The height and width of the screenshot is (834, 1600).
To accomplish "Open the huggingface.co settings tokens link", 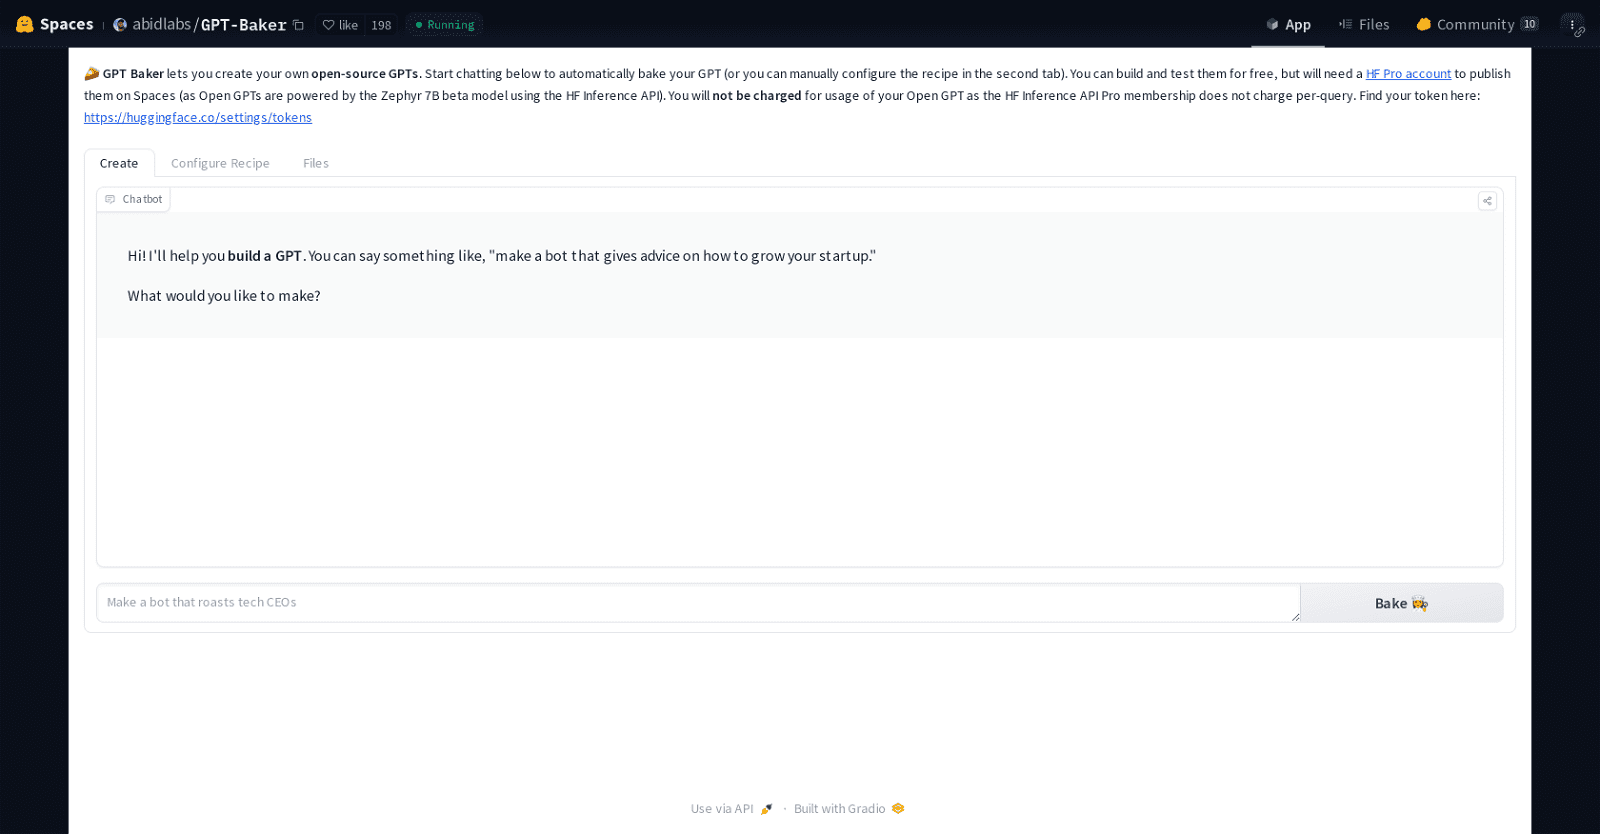I will click(x=198, y=118).
